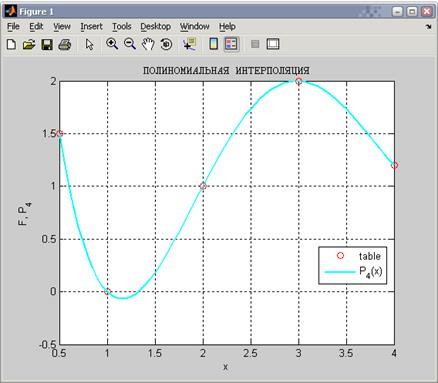Select the Rotate 3D tool
Viewport: 438px width, 383px height.
coord(166,44)
